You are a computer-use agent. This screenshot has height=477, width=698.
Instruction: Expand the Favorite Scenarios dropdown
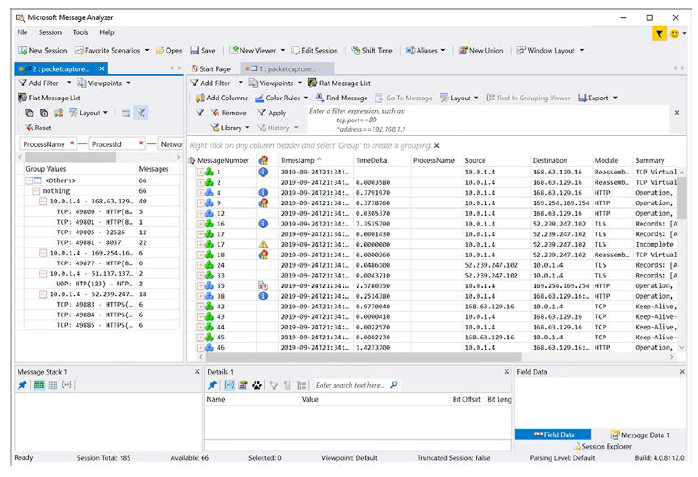tap(147, 50)
